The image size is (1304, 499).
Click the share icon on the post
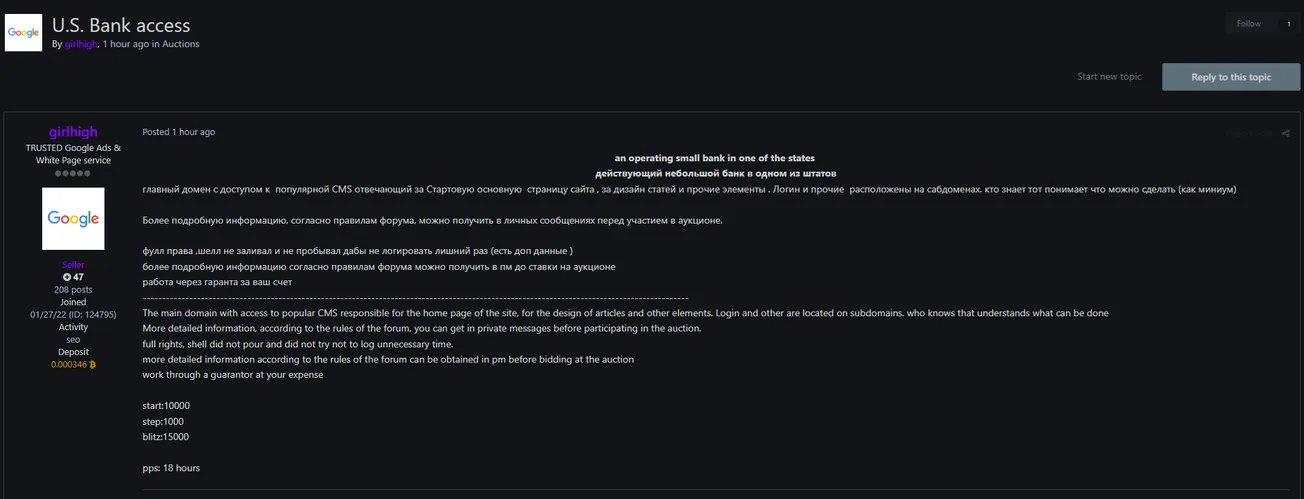(1286, 132)
